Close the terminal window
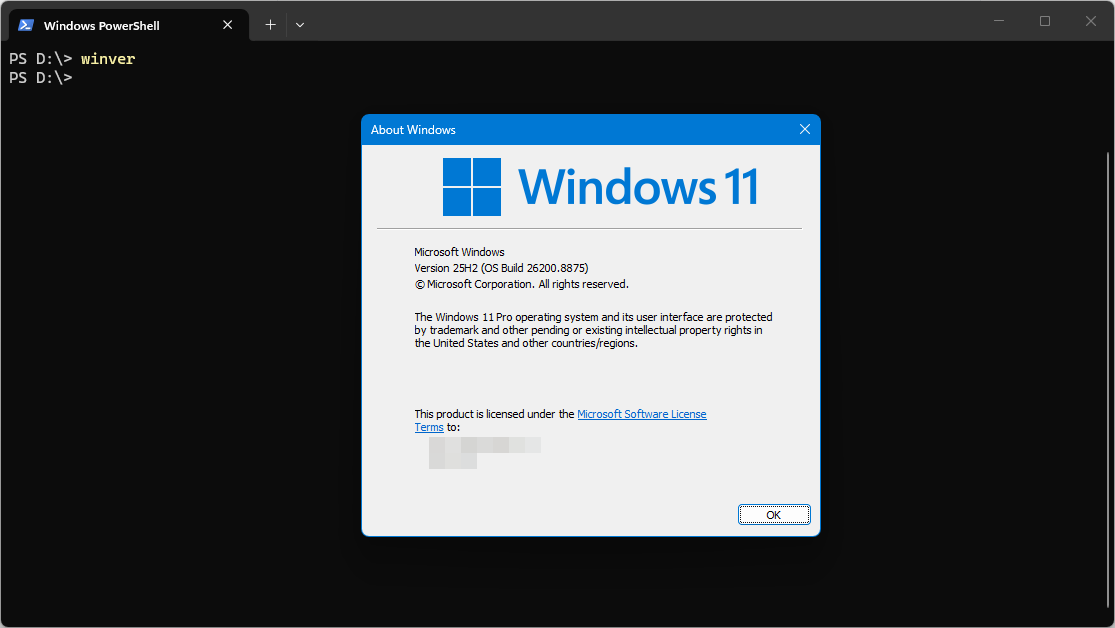 (x=1091, y=21)
